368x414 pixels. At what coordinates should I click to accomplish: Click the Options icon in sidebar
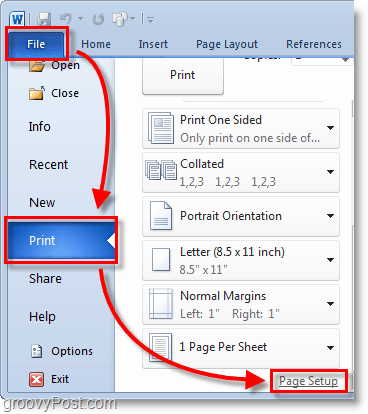click(x=36, y=351)
